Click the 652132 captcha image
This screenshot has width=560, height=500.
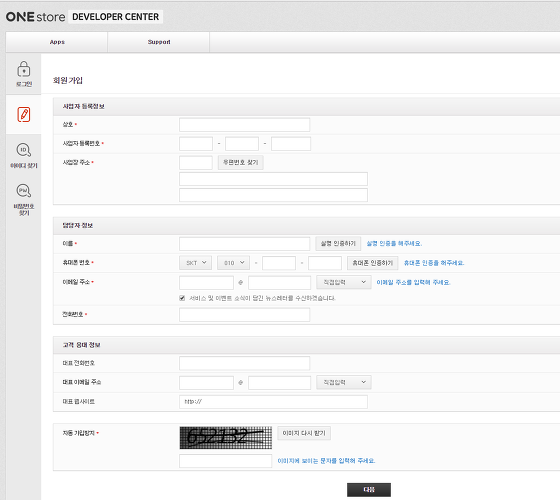coord(225,438)
